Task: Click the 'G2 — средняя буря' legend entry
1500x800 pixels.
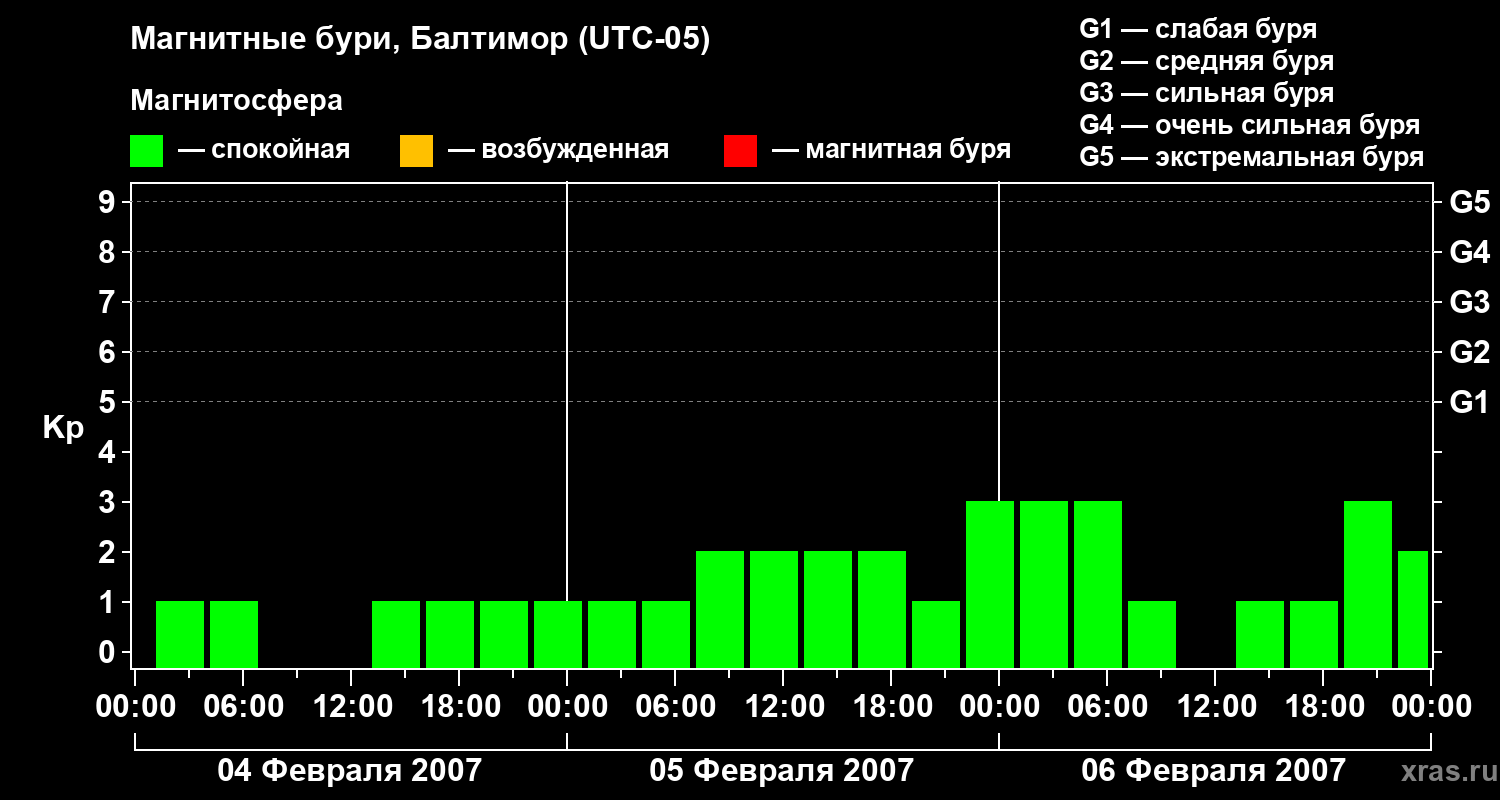Action: click(1206, 61)
